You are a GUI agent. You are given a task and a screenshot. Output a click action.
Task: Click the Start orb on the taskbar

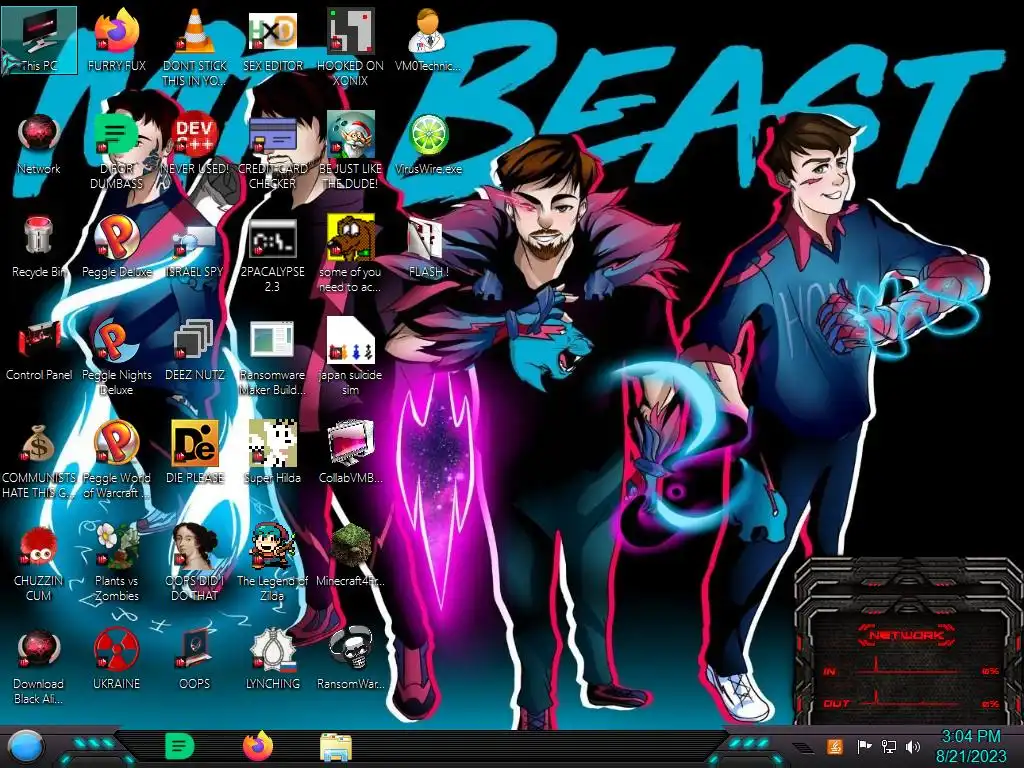pos(24,746)
